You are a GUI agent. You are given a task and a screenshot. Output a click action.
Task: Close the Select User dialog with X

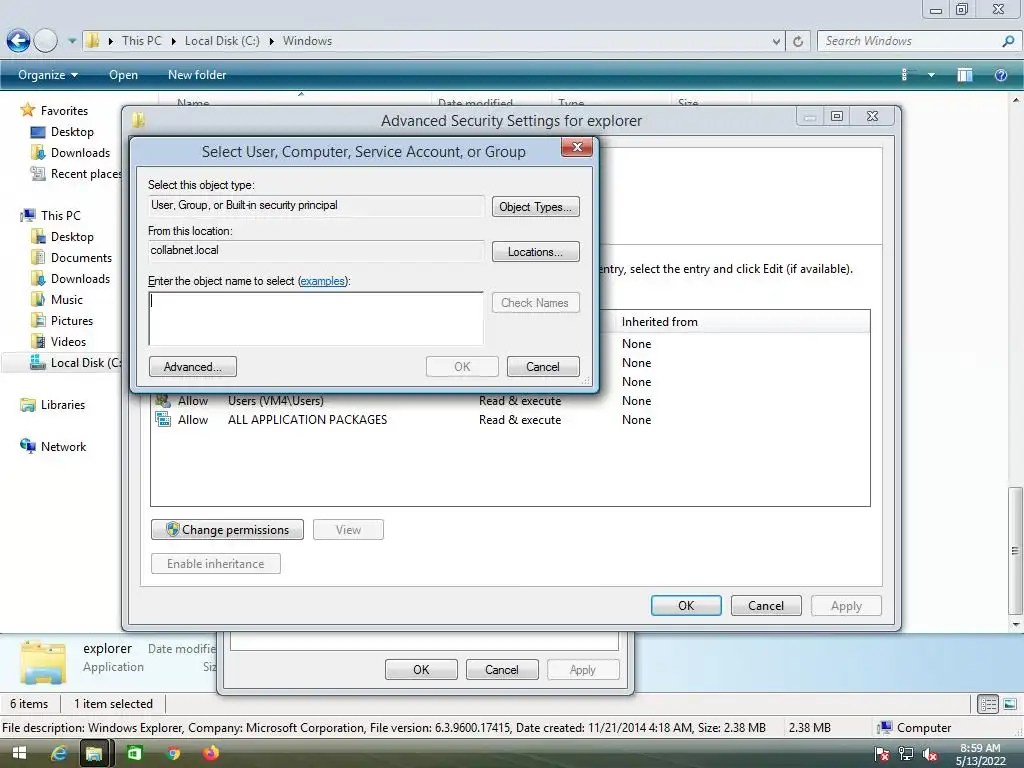coord(577,147)
